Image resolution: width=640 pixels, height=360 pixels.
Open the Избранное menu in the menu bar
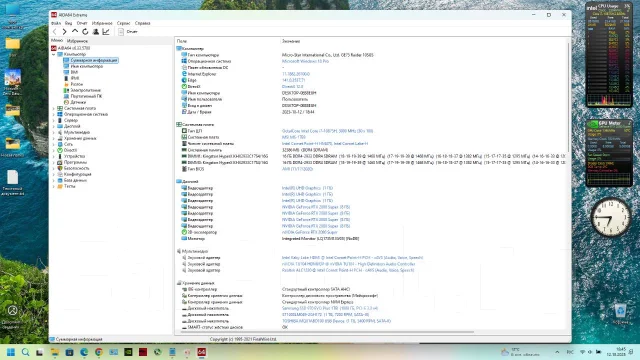click(x=102, y=23)
